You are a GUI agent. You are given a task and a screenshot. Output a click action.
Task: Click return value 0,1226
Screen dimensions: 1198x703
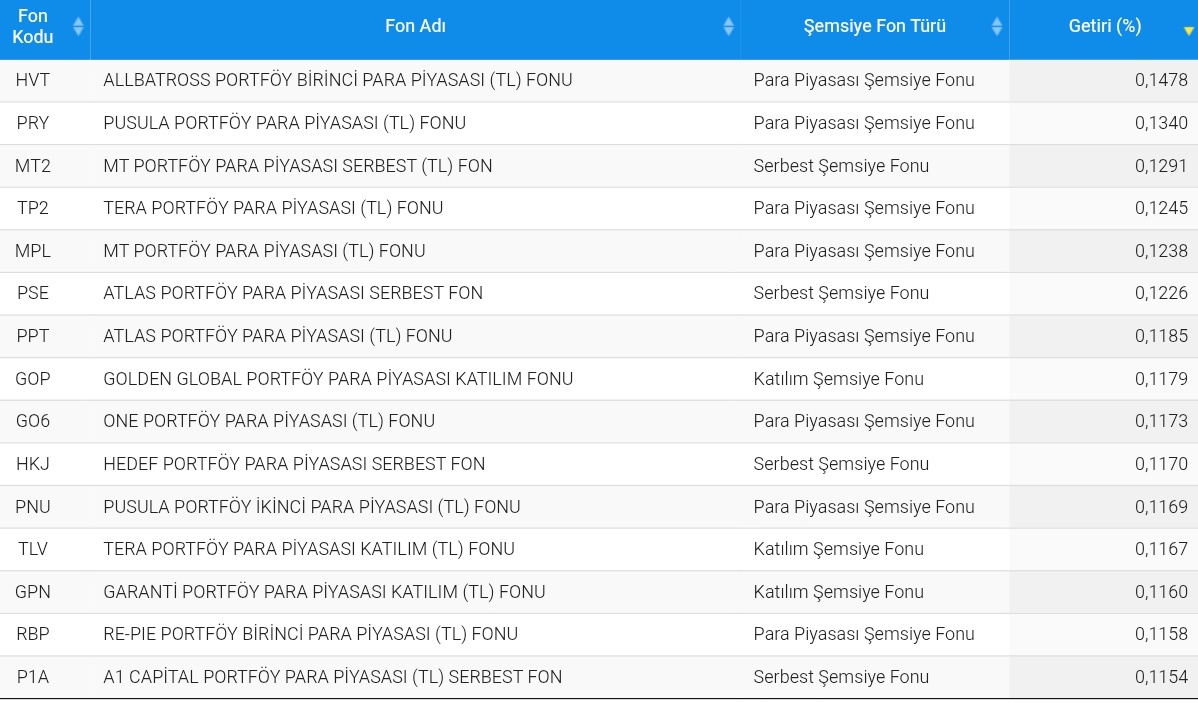coord(1161,293)
